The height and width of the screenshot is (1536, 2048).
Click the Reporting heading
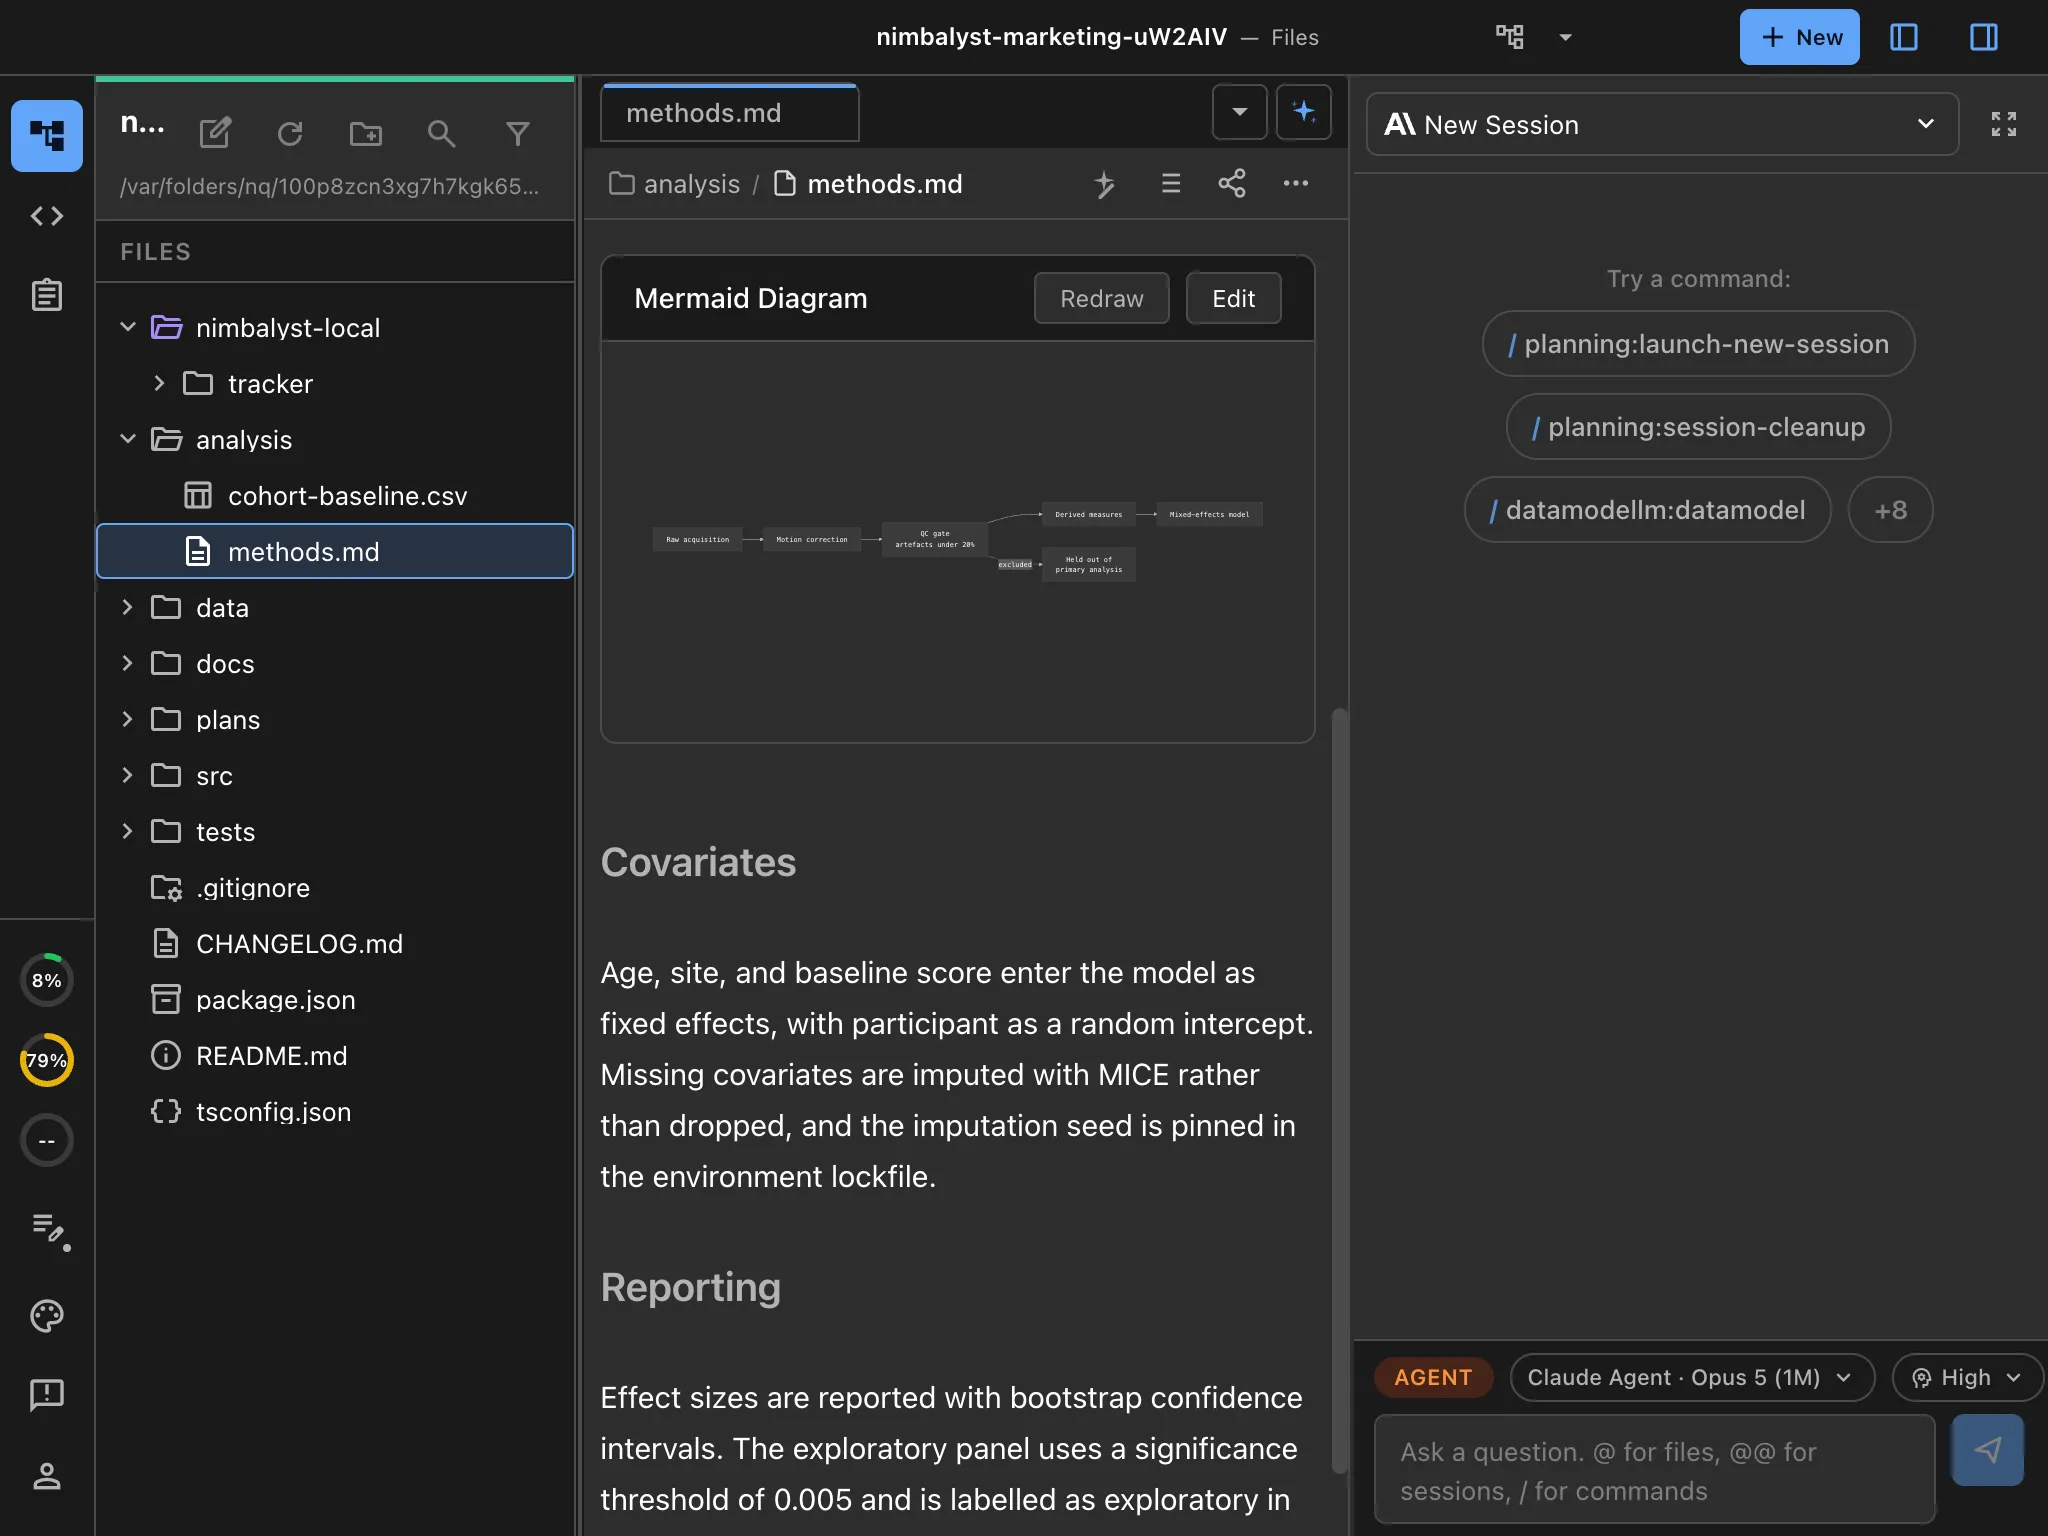(x=690, y=1287)
